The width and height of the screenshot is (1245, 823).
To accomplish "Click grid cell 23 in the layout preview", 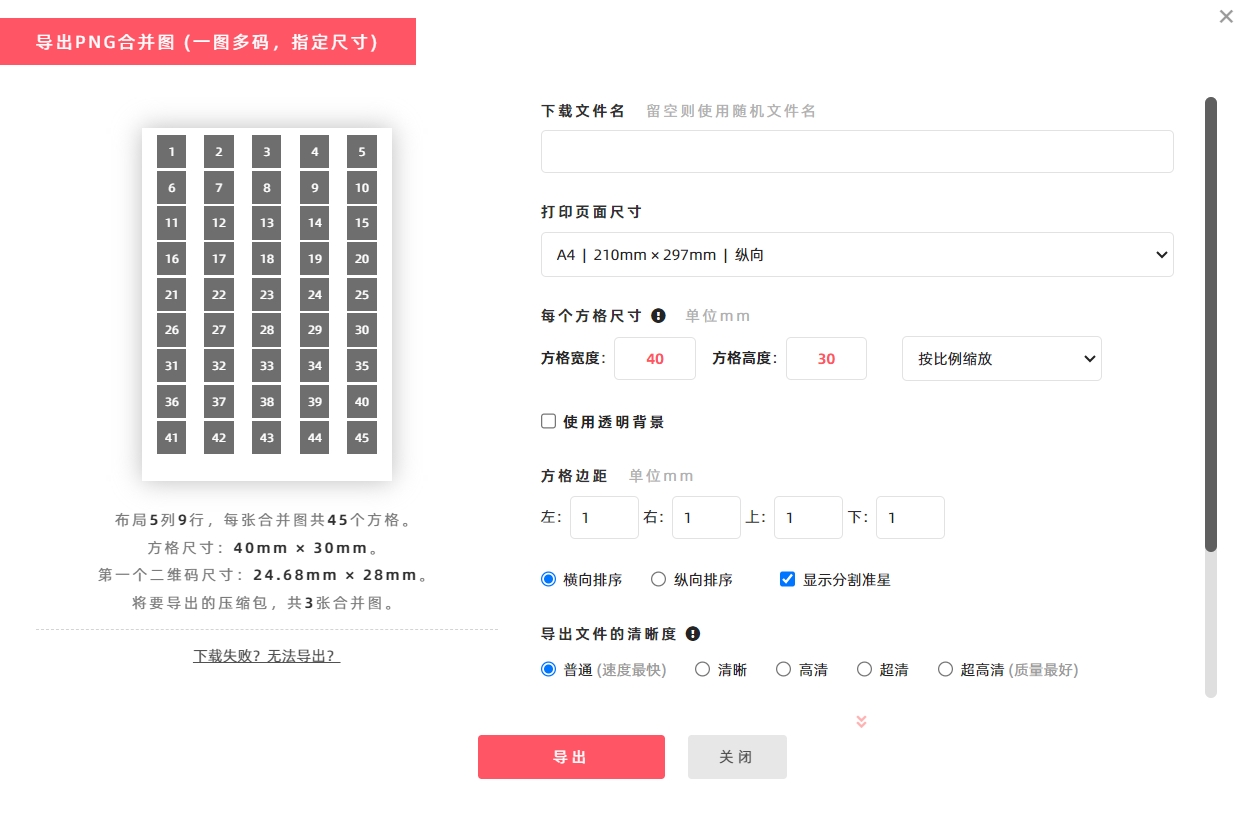I will click(267, 295).
